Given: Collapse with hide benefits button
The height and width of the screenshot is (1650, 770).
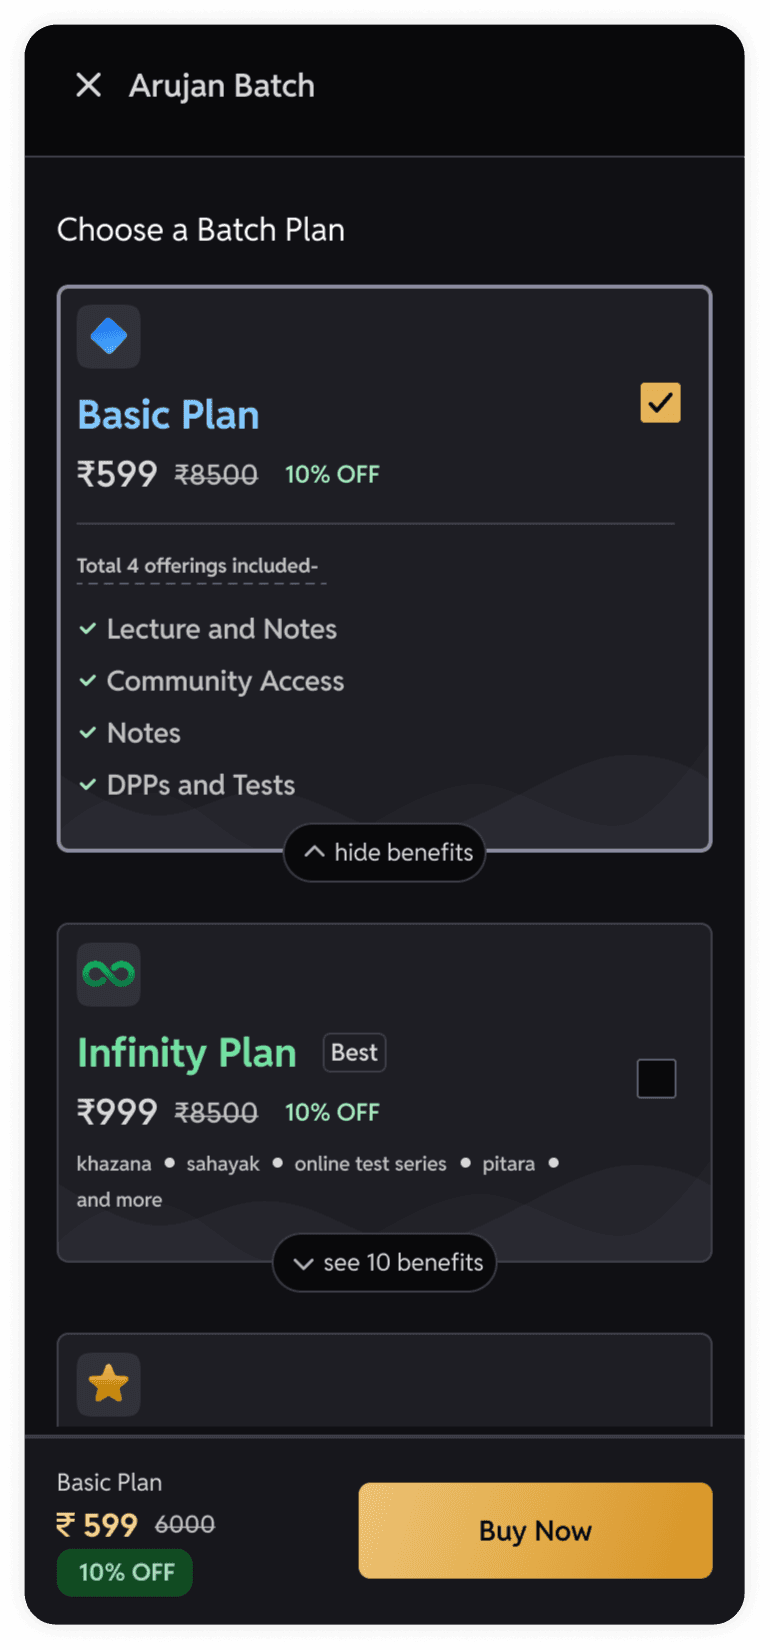Looking at the screenshot, I should (385, 853).
